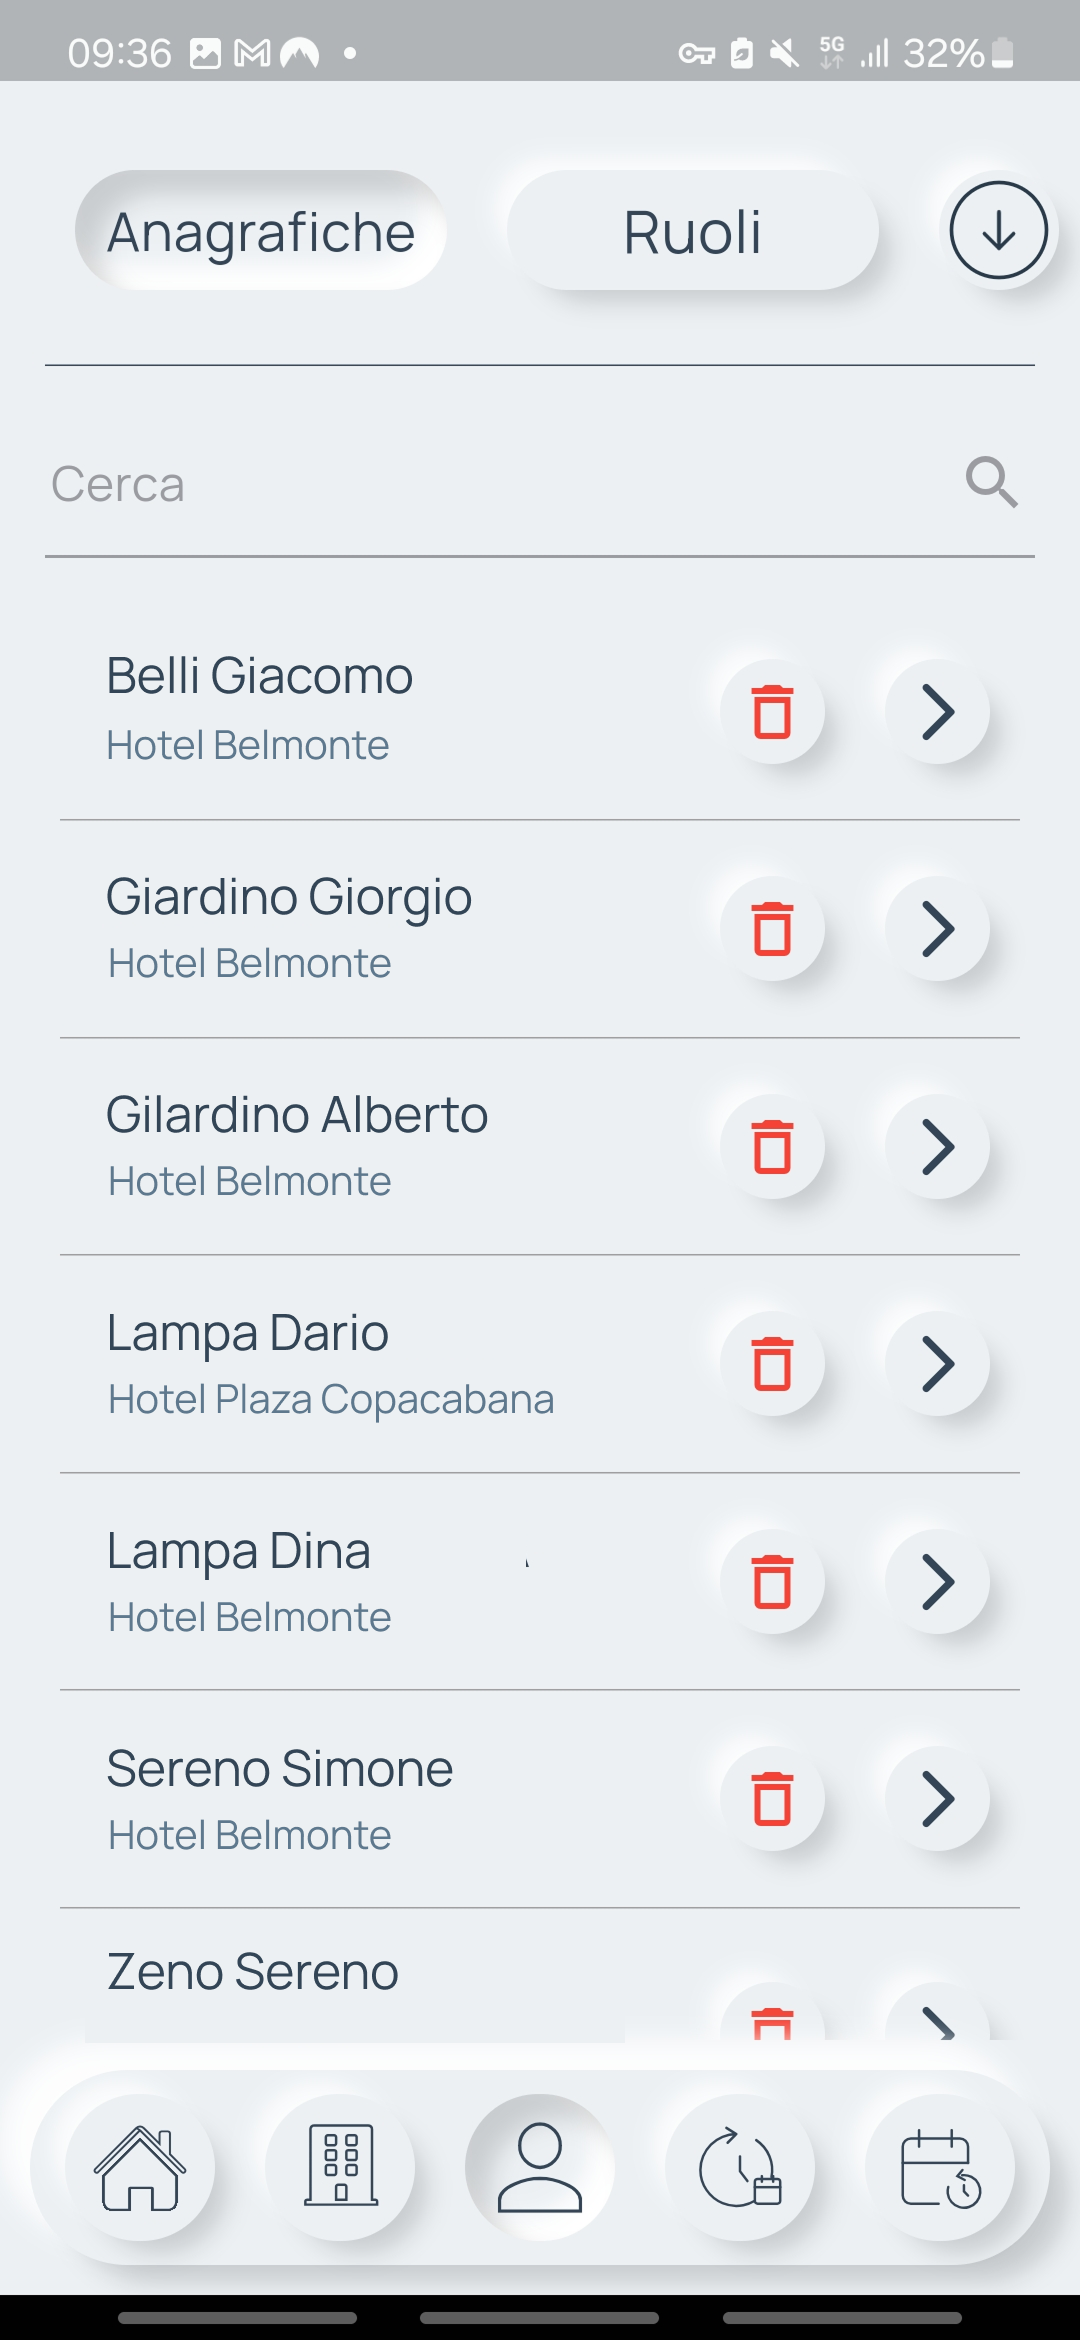1080x2340 pixels.
Task: Select the Anagrafiche tab
Action: click(x=261, y=232)
